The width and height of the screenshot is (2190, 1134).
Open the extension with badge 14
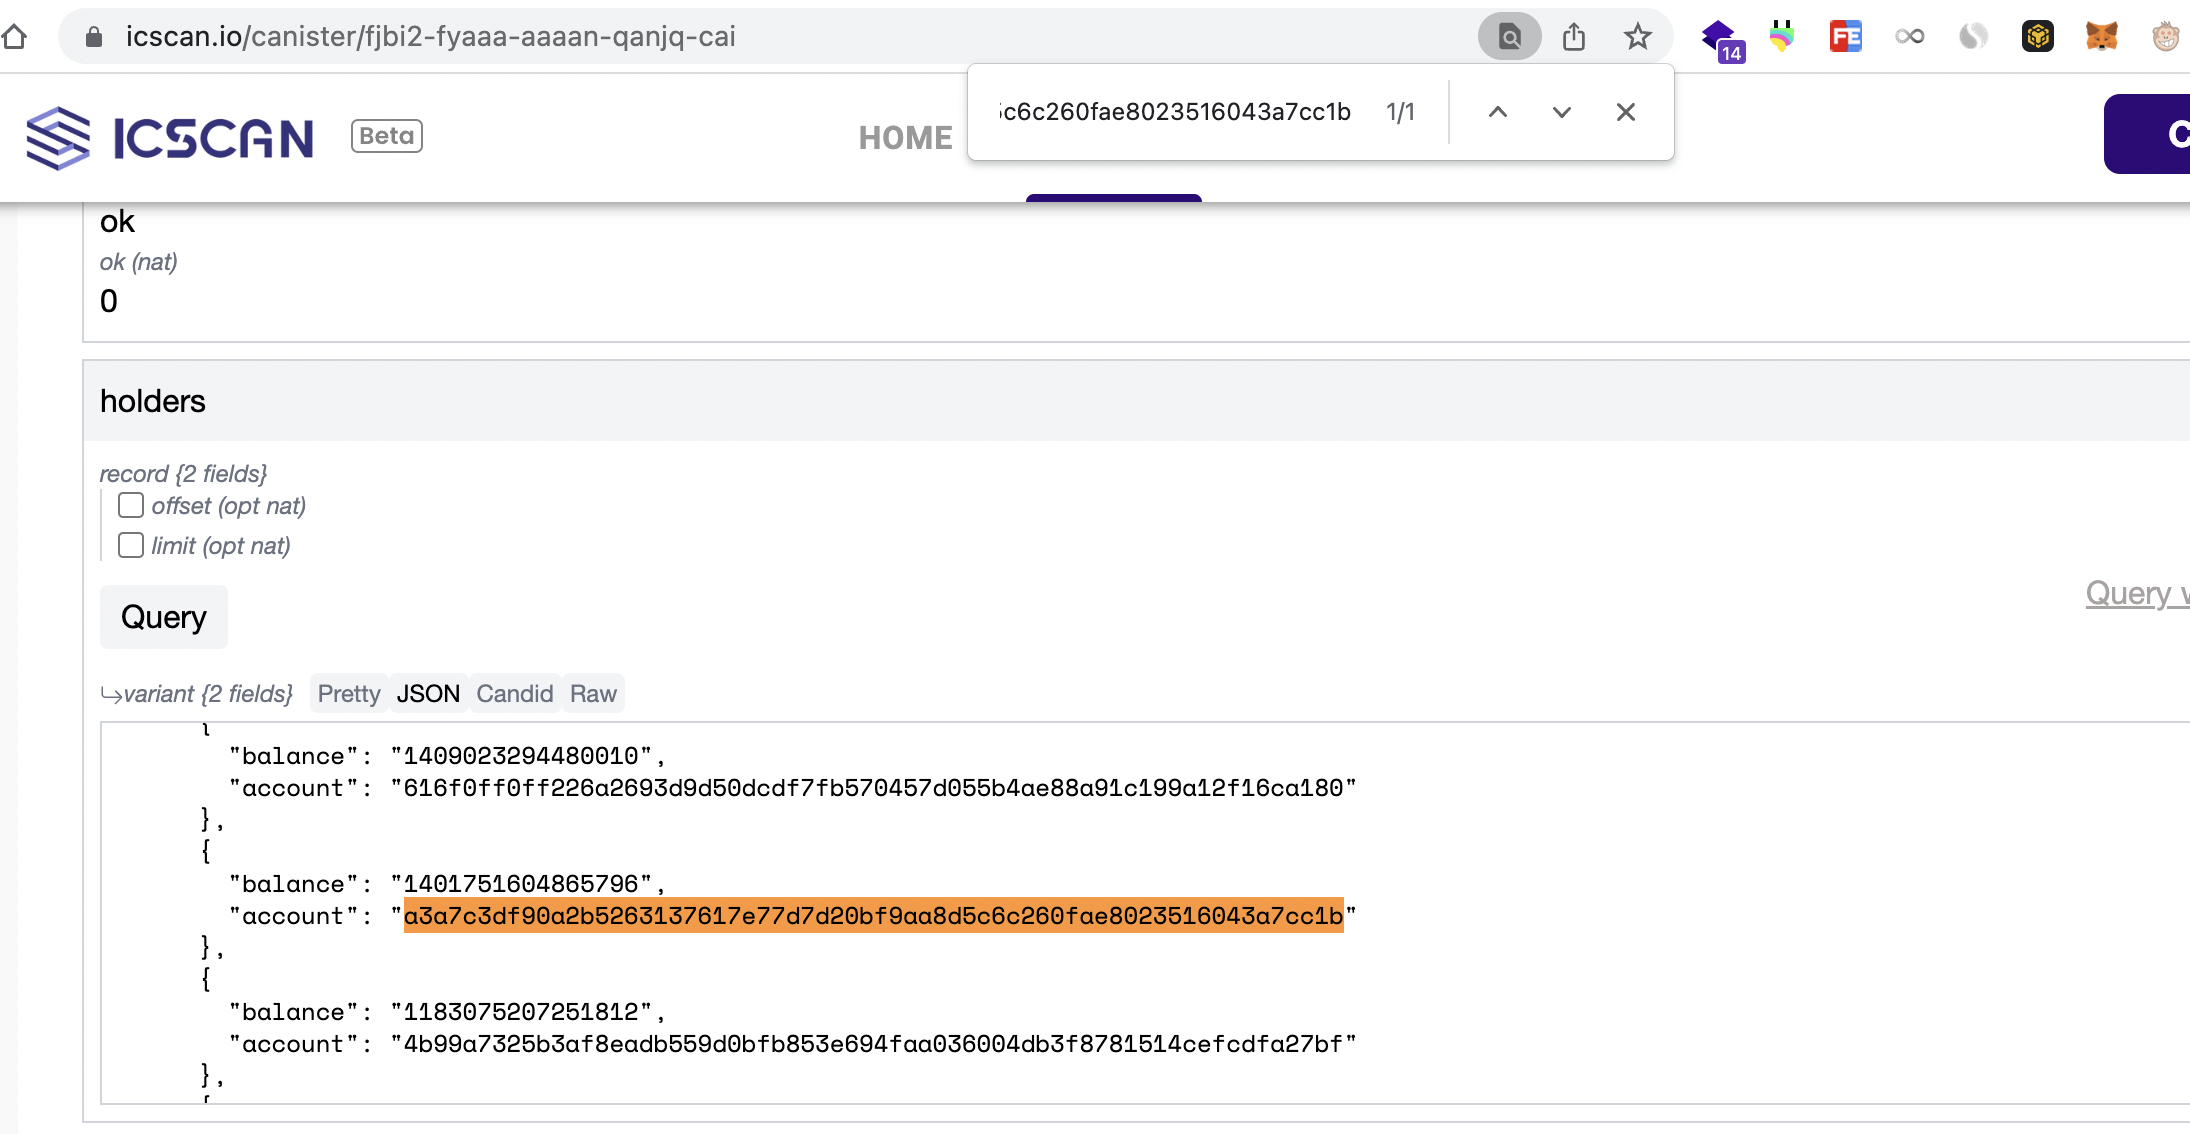[1722, 39]
